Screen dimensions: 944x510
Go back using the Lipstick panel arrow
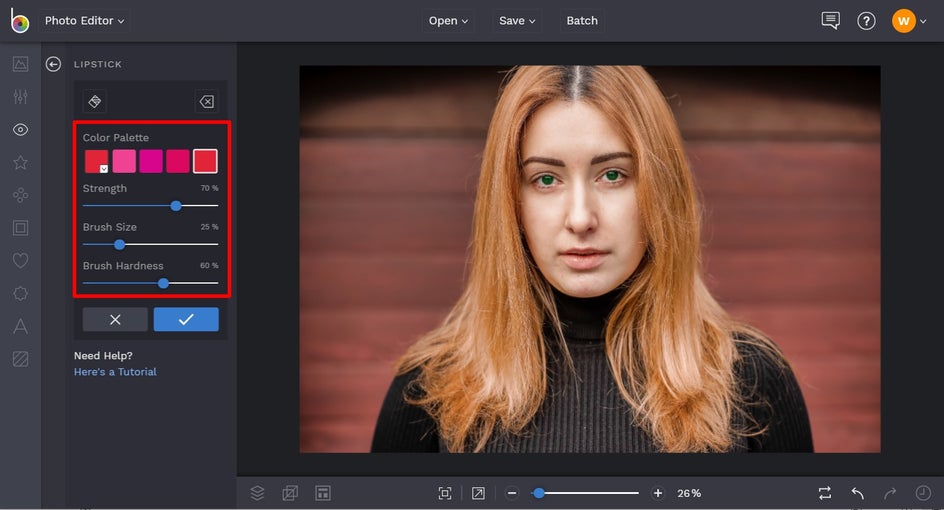(53, 64)
